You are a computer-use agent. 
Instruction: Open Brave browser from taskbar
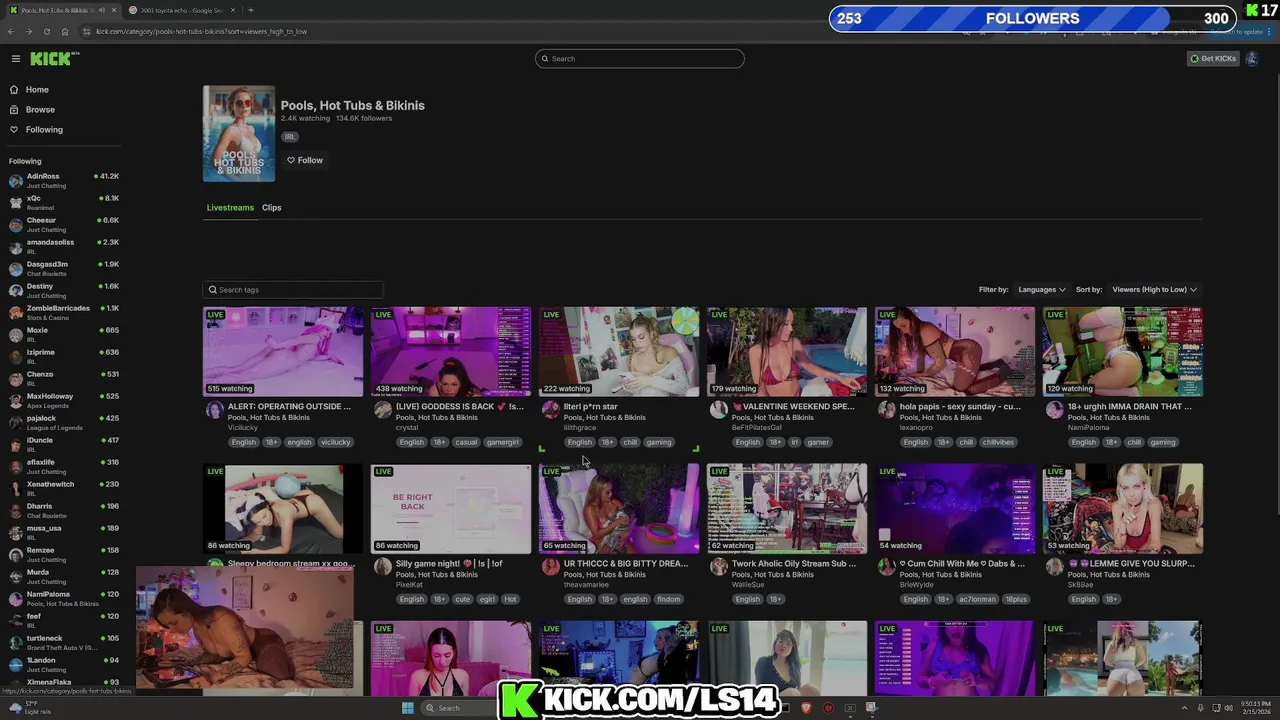[806, 708]
